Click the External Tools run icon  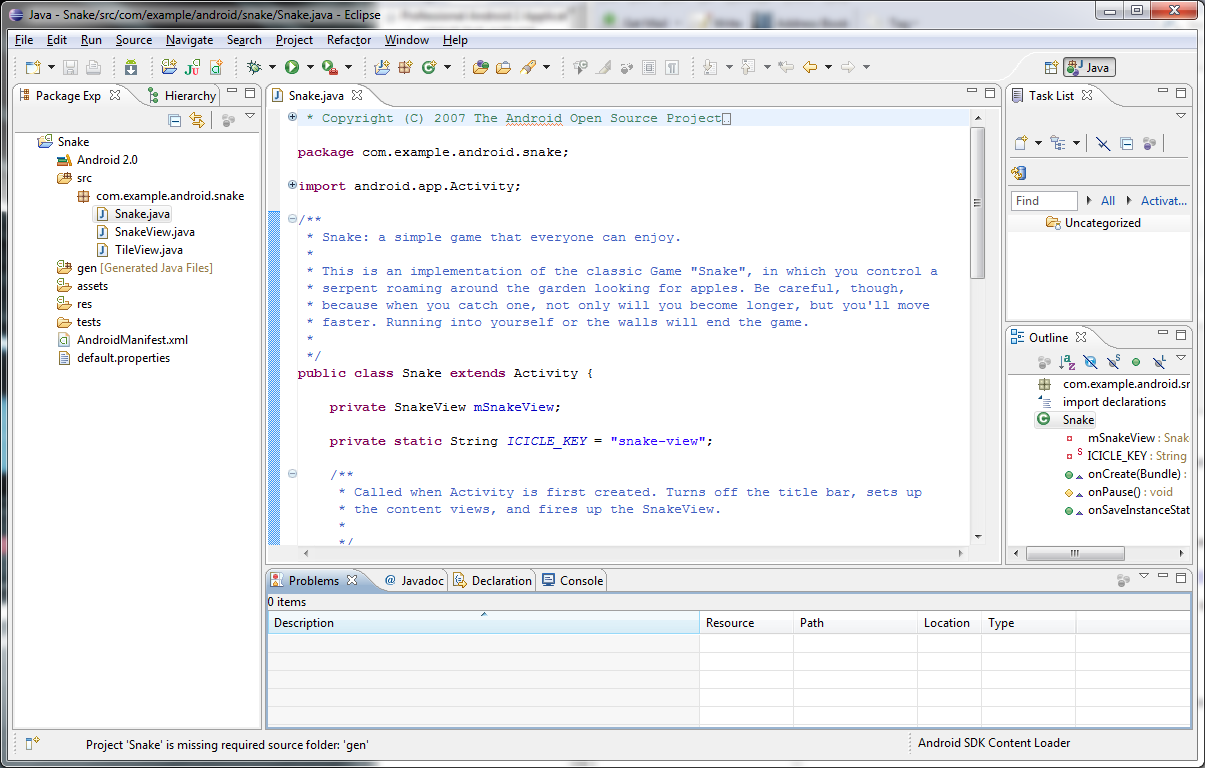330,67
